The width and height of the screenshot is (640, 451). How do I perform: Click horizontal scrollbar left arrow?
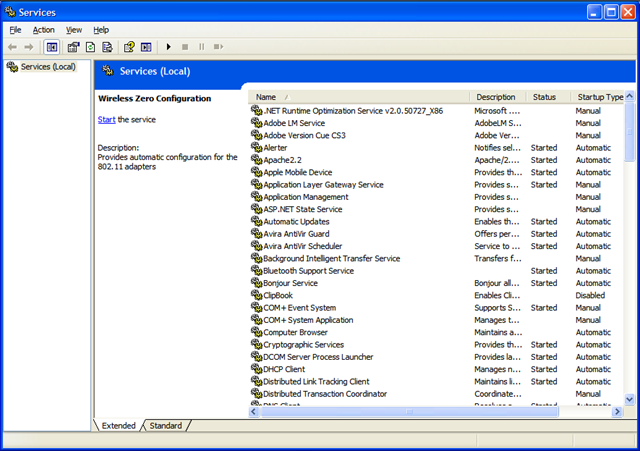point(254,412)
